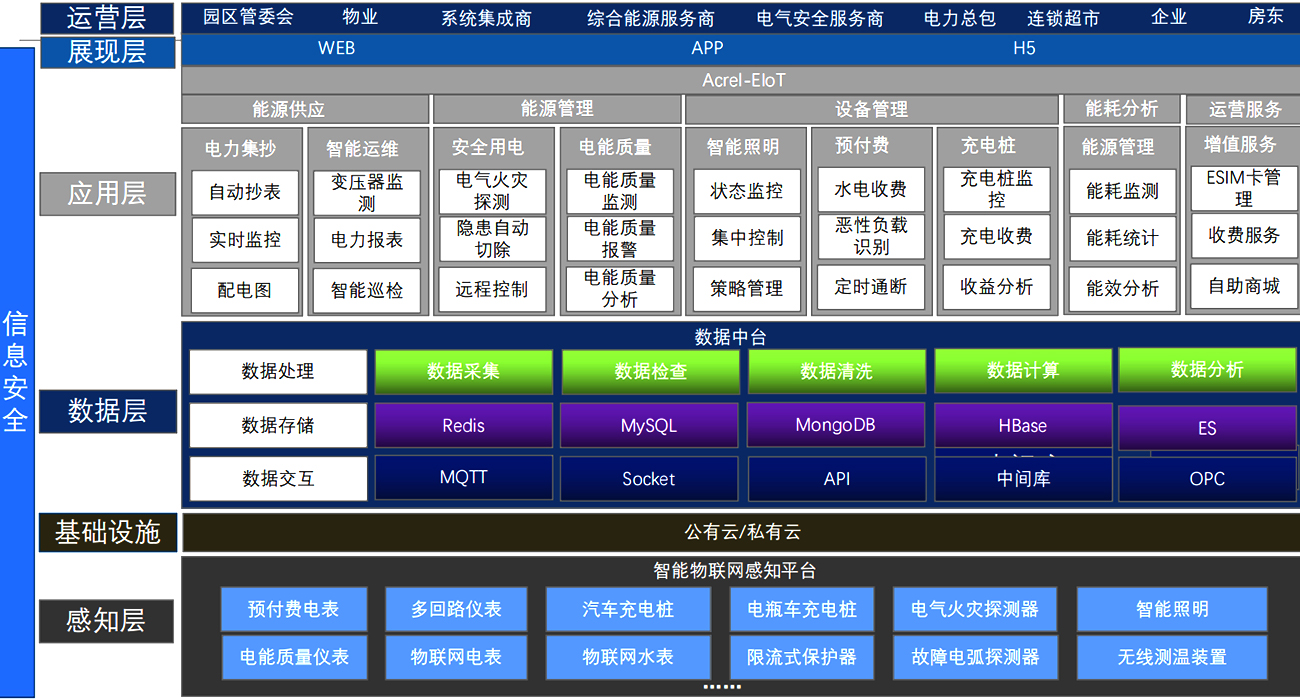The height and width of the screenshot is (700, 1300).
Task: Select the vertical 信息安全 side bar
Action: (x=16, y=370)
